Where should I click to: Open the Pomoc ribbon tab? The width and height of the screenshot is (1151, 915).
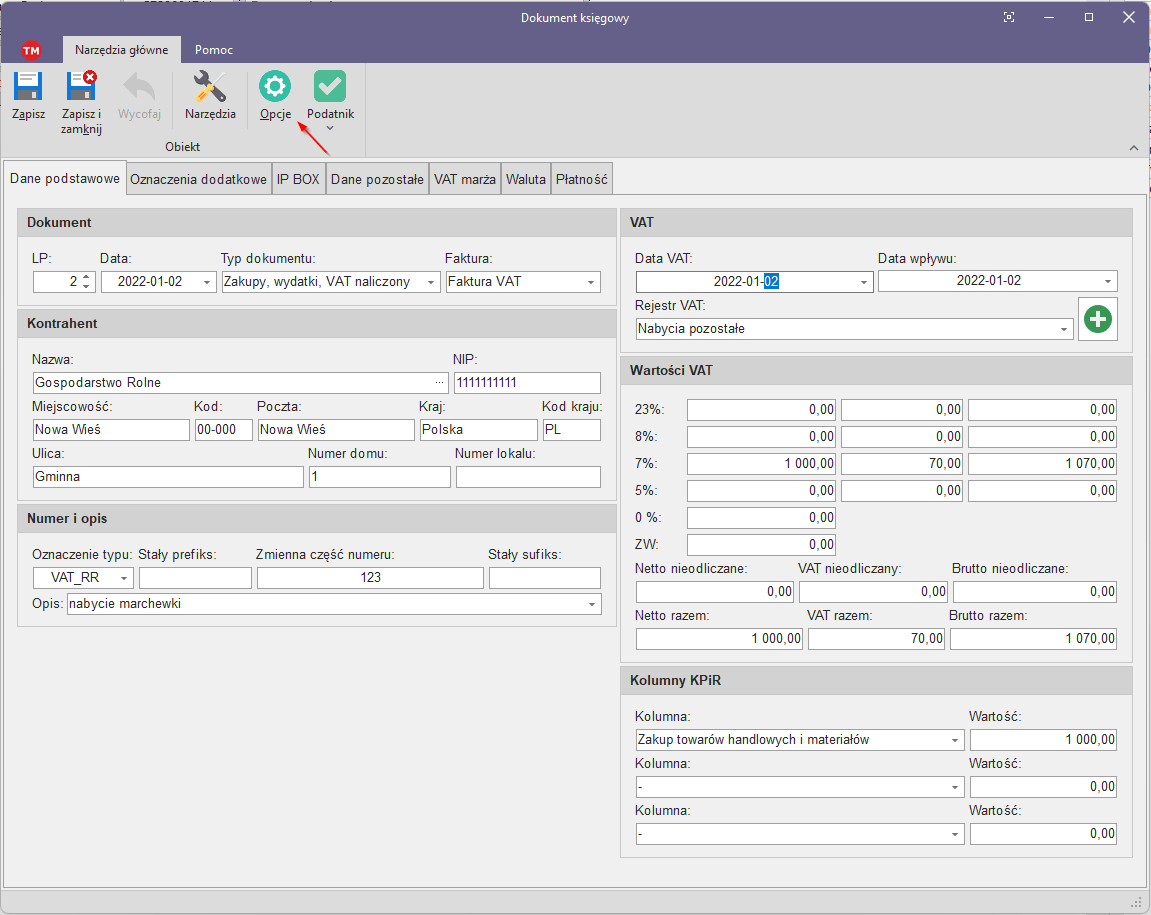click(214, 49)
